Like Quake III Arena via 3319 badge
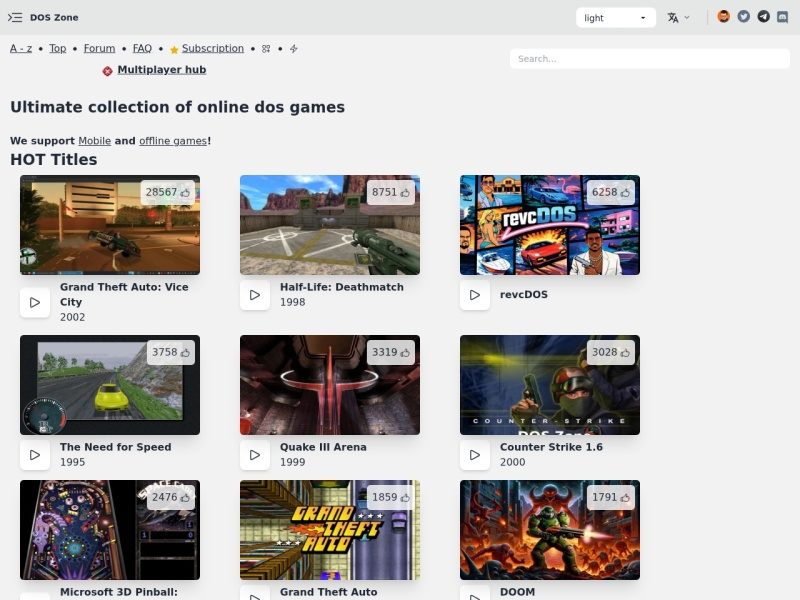Viewport: 800px width, 600px height. click(x=390, y=353)
